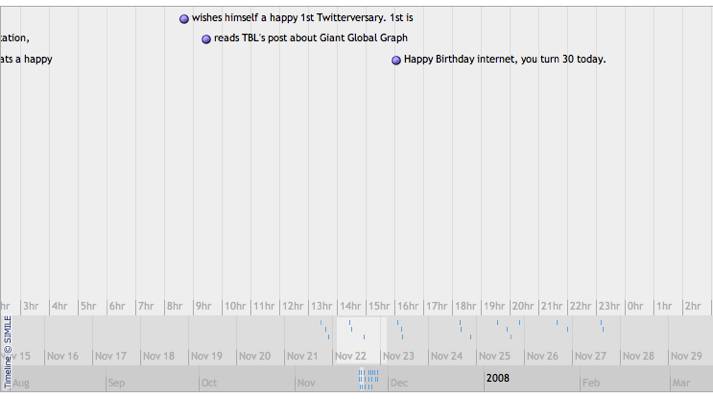The height and width of the screenshot is (399, 713).
Task: Select Nov 25 on the day band
Action: tap(494, 356)
